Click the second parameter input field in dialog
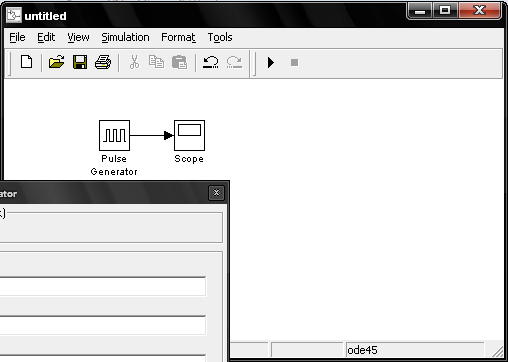The width and height of the screenshot is (508, 362). pos(103,325)
